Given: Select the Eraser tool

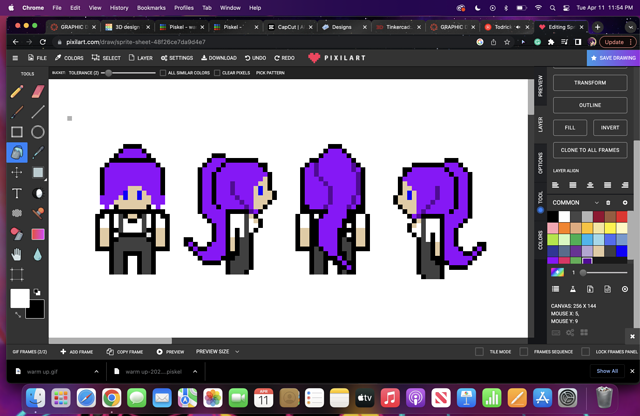Looking at the screenshot, I should 38,91.
